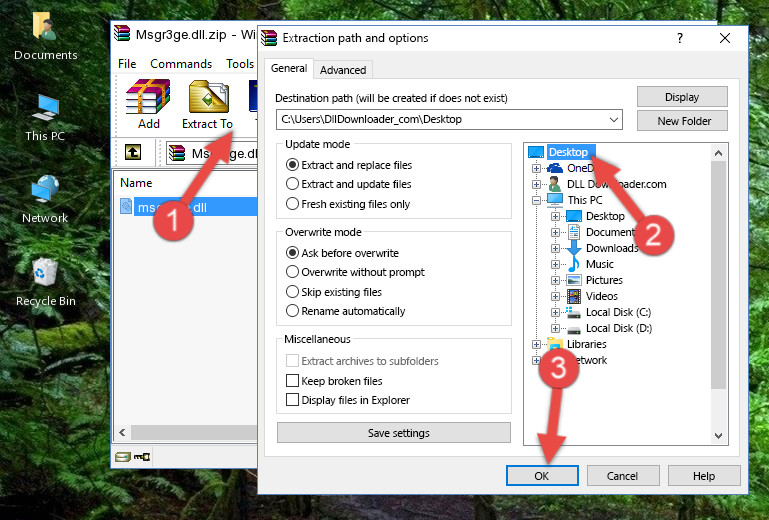Click the WinRAR books icon in address bar
Viewport: 769px width, 520px height.
[x=177, y=153]
